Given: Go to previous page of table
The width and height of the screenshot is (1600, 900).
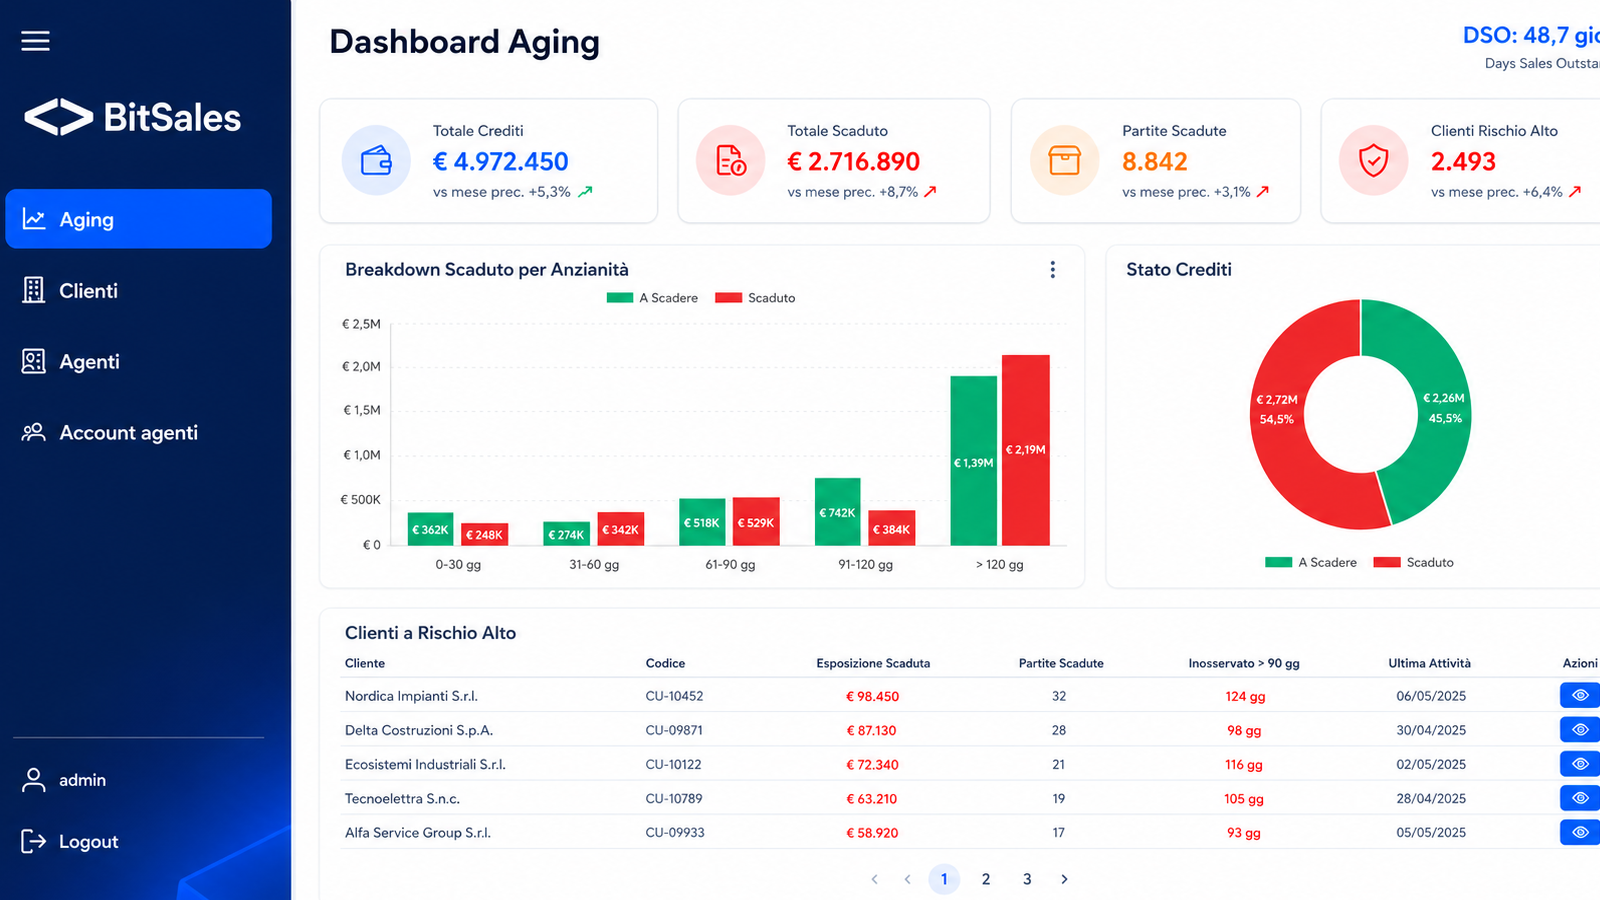Looking at the screenshot, I should pos(908,879).
